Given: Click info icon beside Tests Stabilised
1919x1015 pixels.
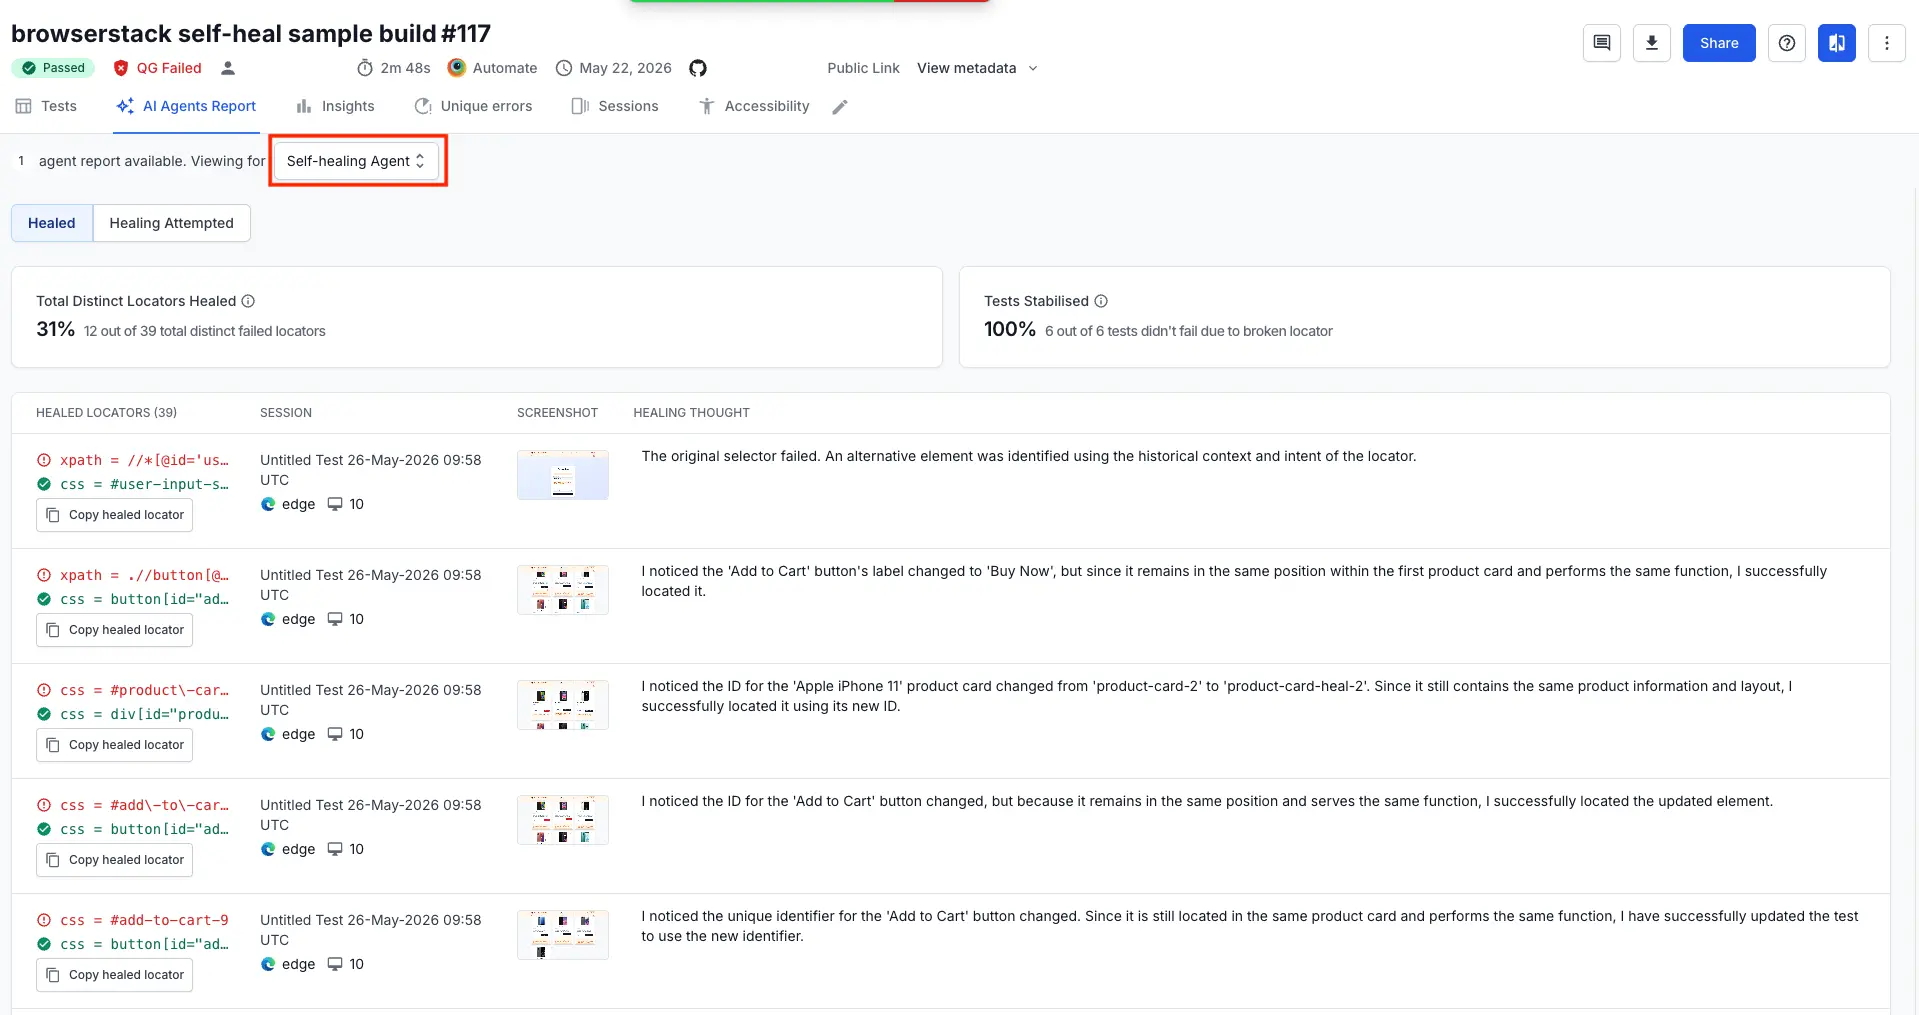Looking at the screenshot, I should (1101, 301).
